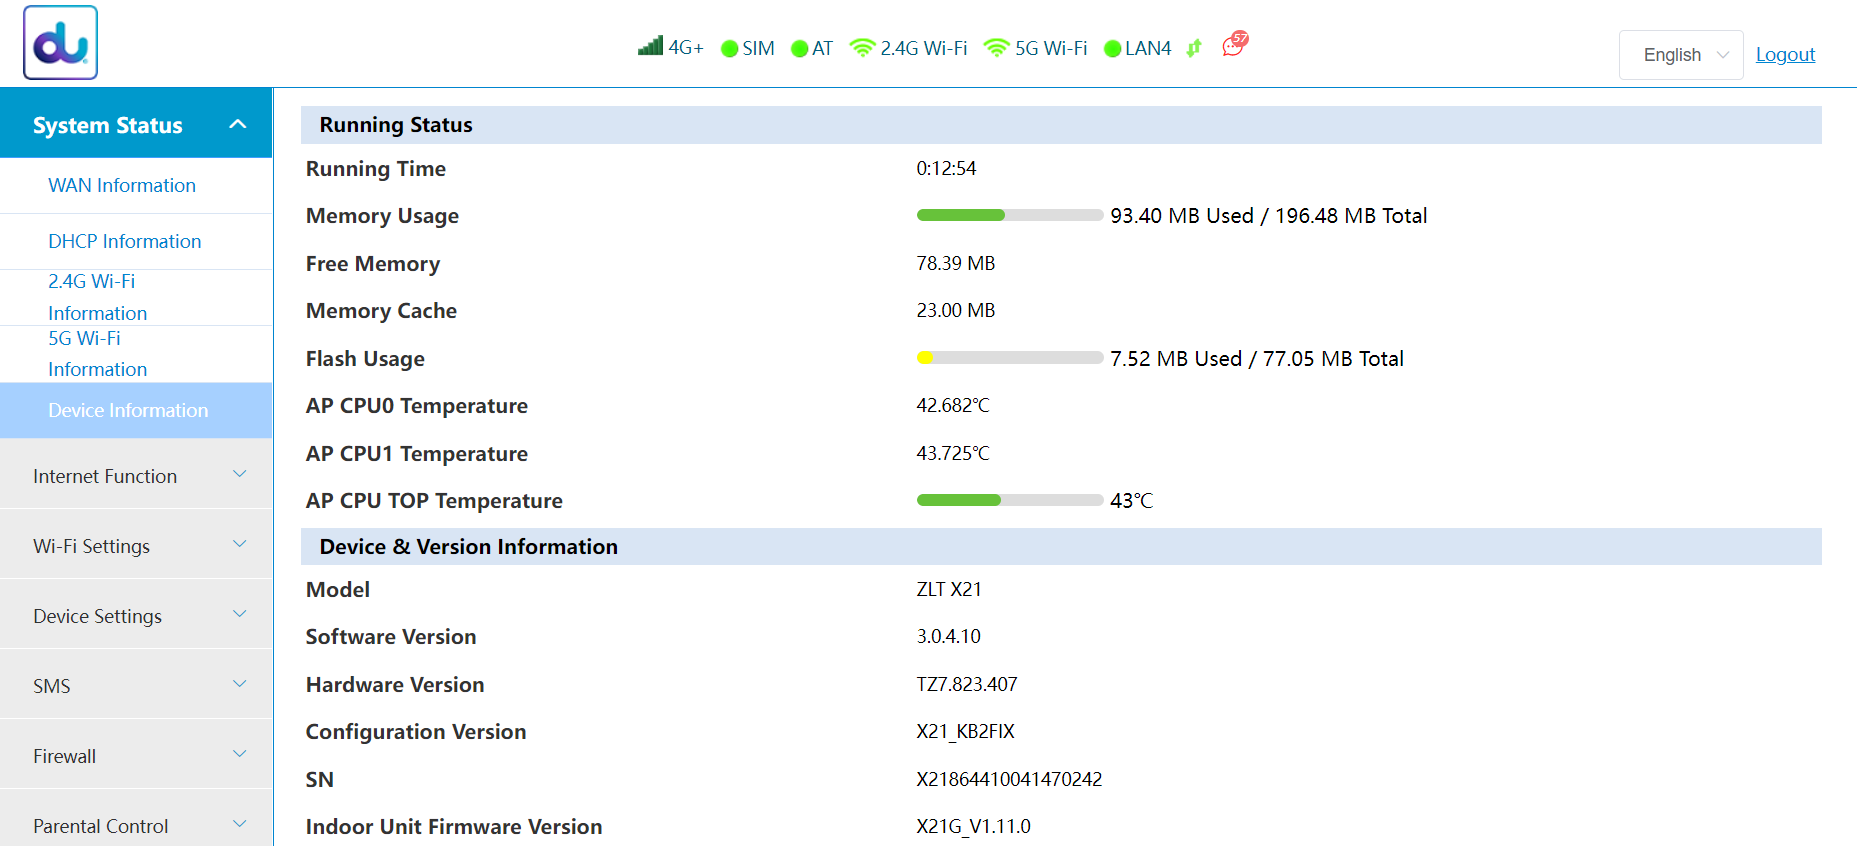Click the Logout link

point(1785,55)
